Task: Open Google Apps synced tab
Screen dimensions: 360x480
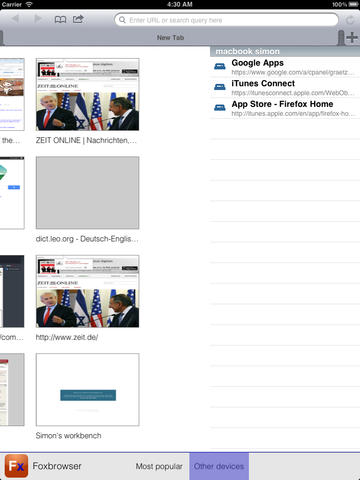Action: pyautogui.click(x=285, y=67)
